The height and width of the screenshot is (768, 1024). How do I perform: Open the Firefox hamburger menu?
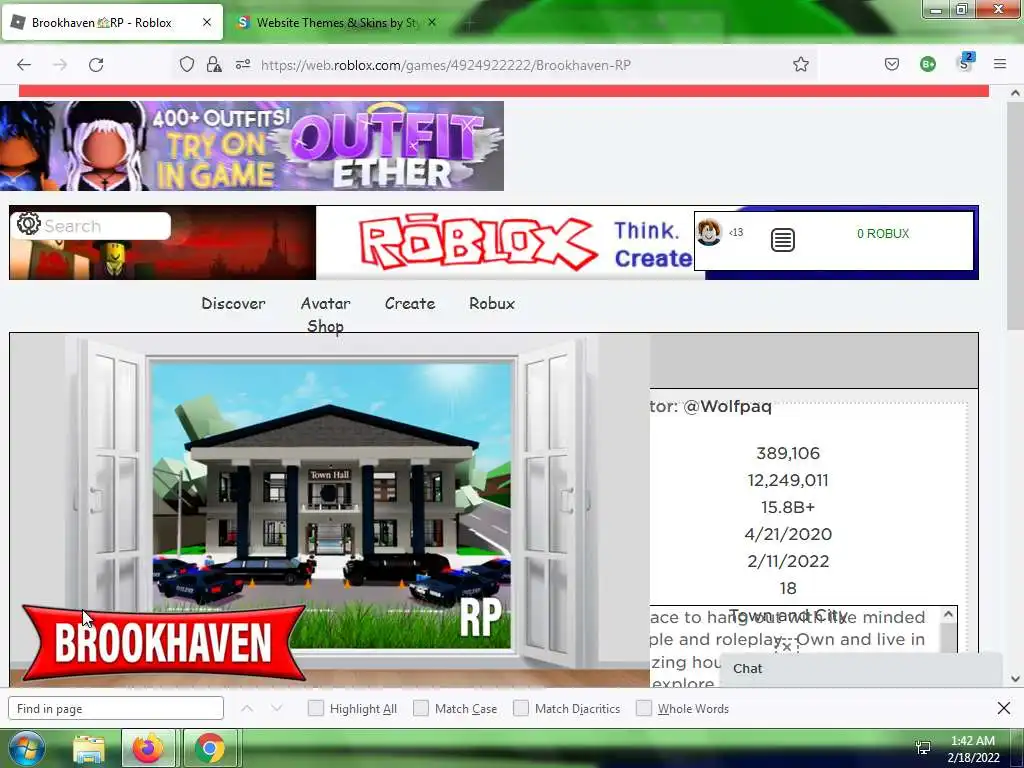click(x=1000, y=64)
